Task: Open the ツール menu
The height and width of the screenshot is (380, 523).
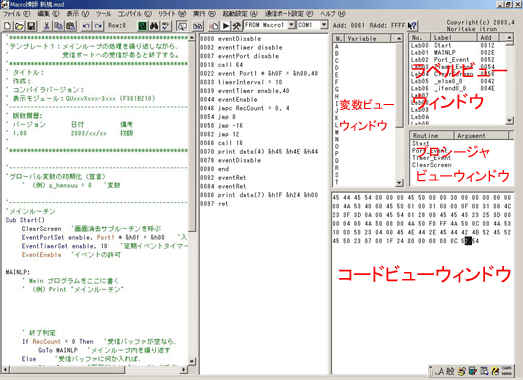Action: click(x=103, y=14)
